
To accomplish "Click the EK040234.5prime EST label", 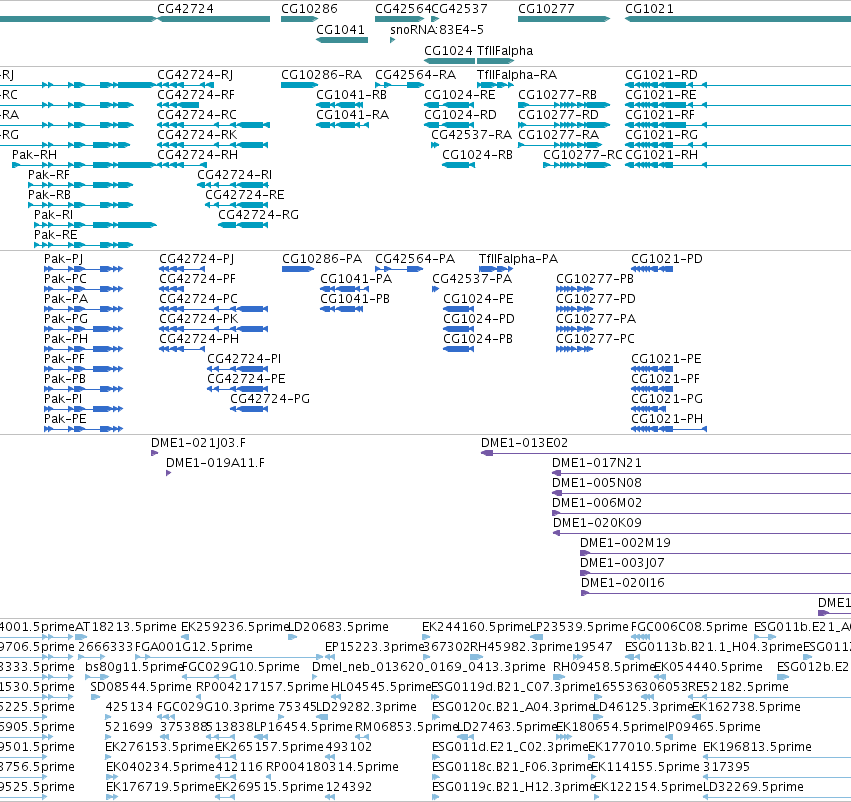I will (x=160, y=767).
